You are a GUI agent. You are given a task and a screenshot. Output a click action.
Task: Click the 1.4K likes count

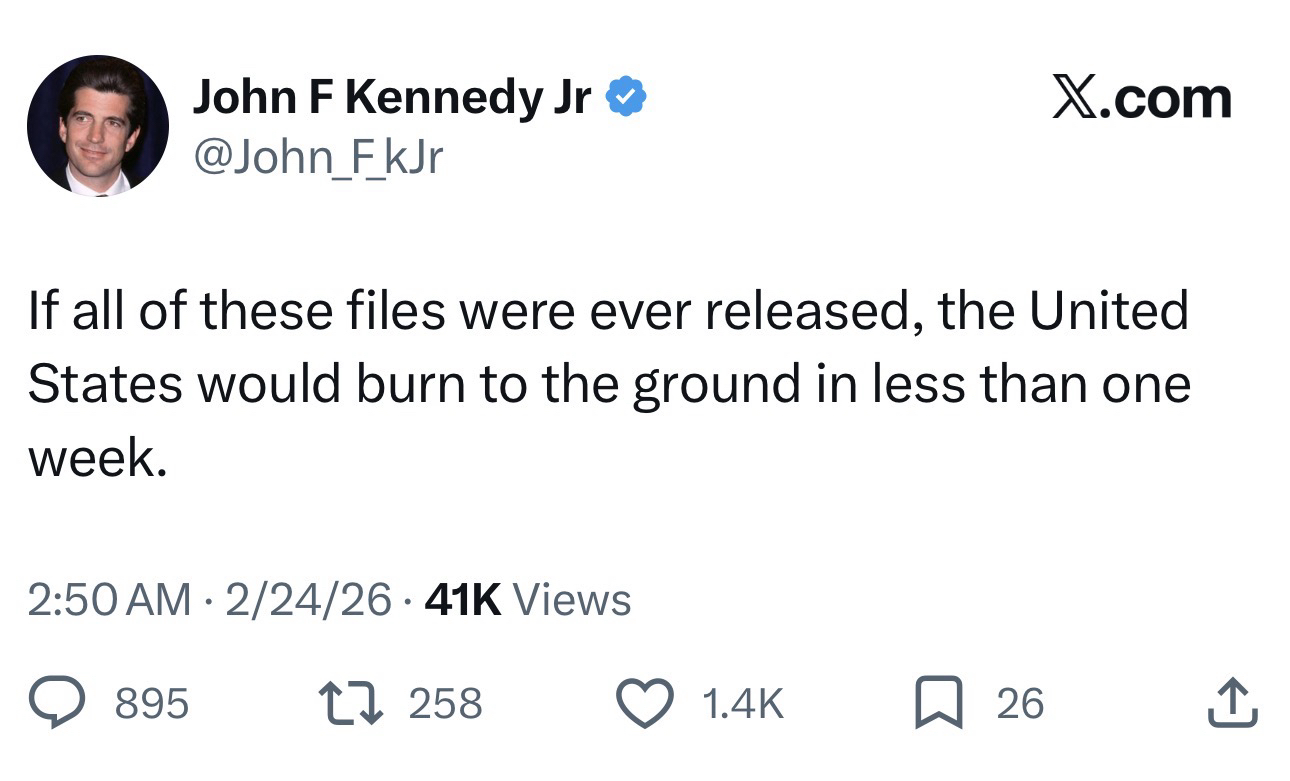[743, 703]
